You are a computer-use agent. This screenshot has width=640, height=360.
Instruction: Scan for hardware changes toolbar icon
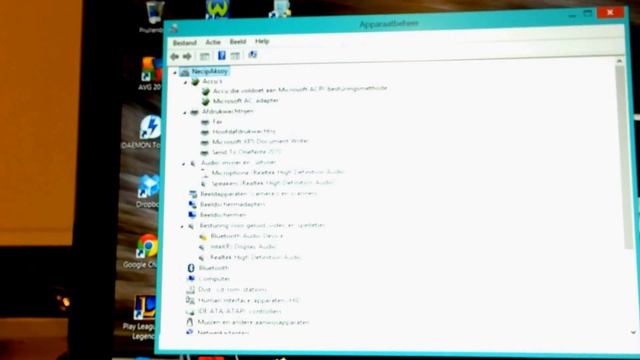coord(253,55)
